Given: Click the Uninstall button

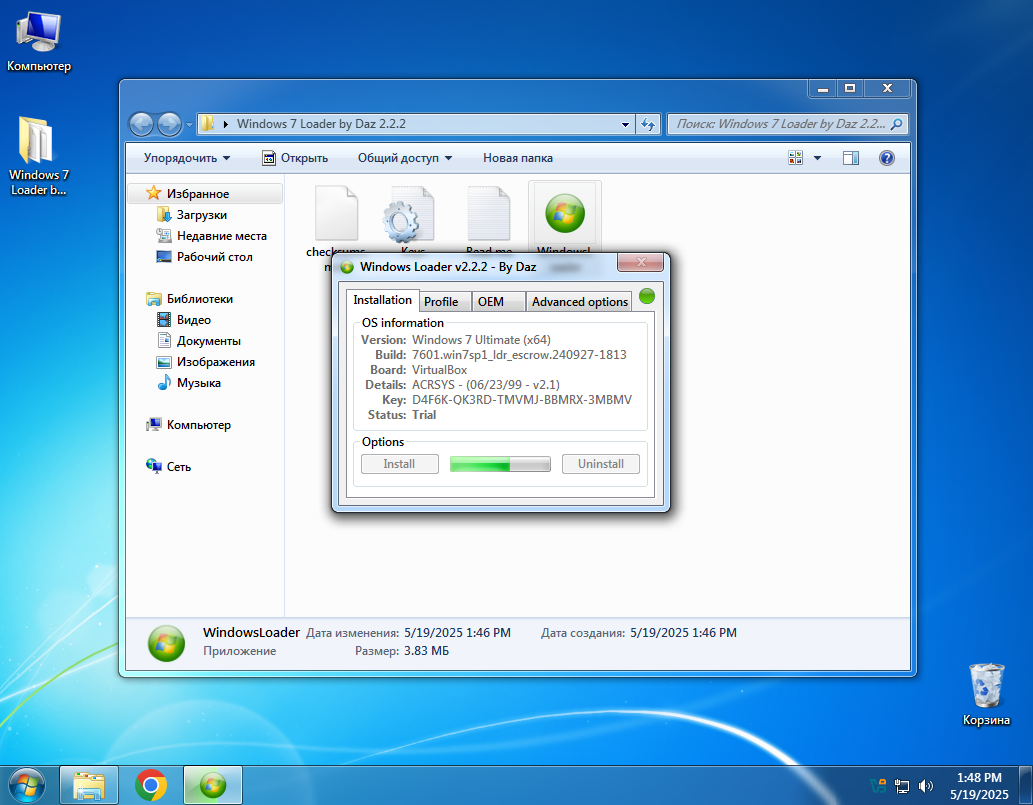Looking at the screenshot, I should click(x=600, y=463).
